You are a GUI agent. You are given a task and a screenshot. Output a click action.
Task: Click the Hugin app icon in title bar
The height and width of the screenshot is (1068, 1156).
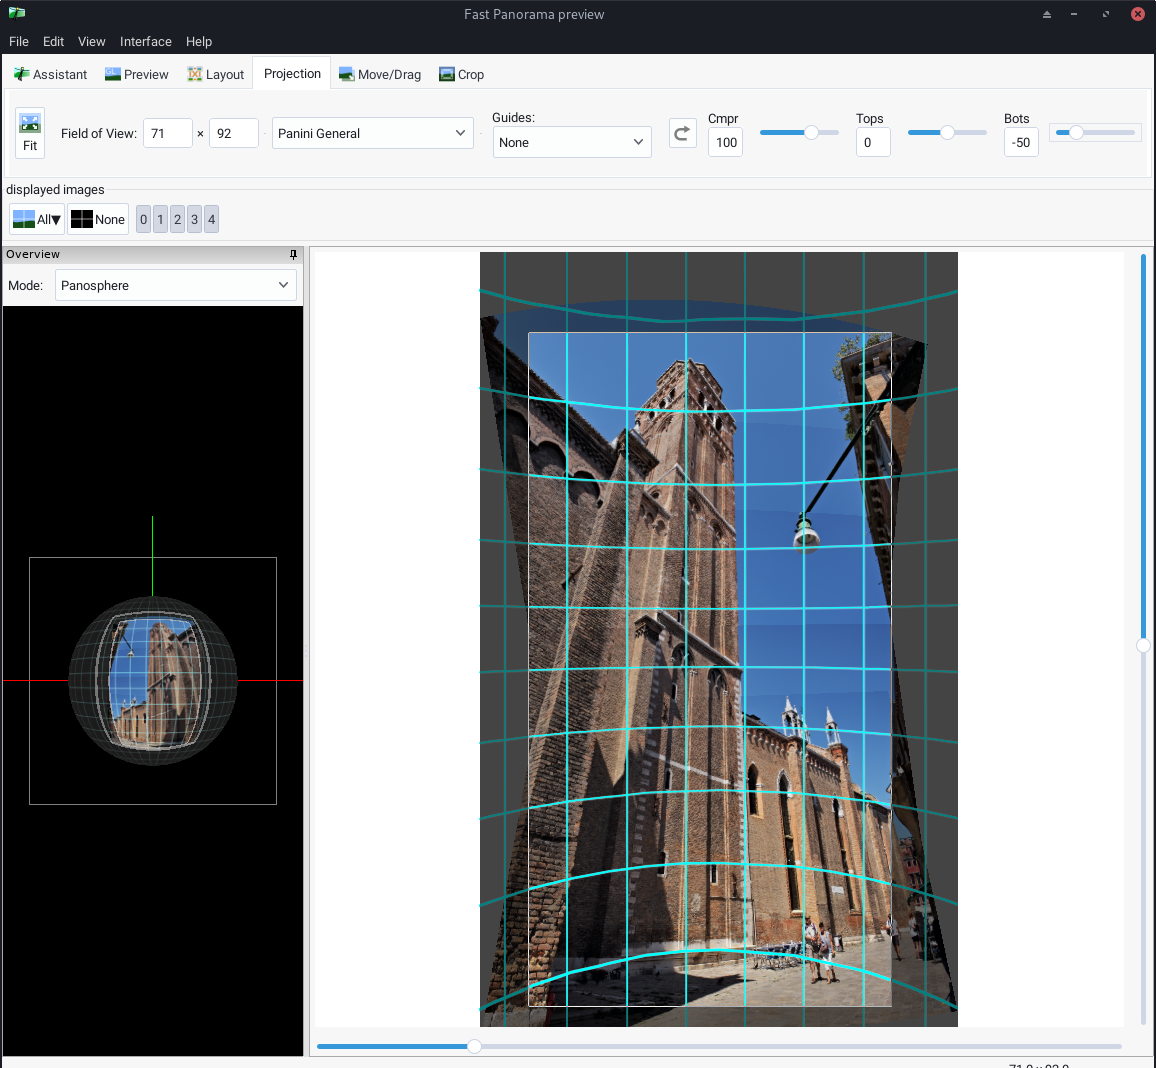16,13
